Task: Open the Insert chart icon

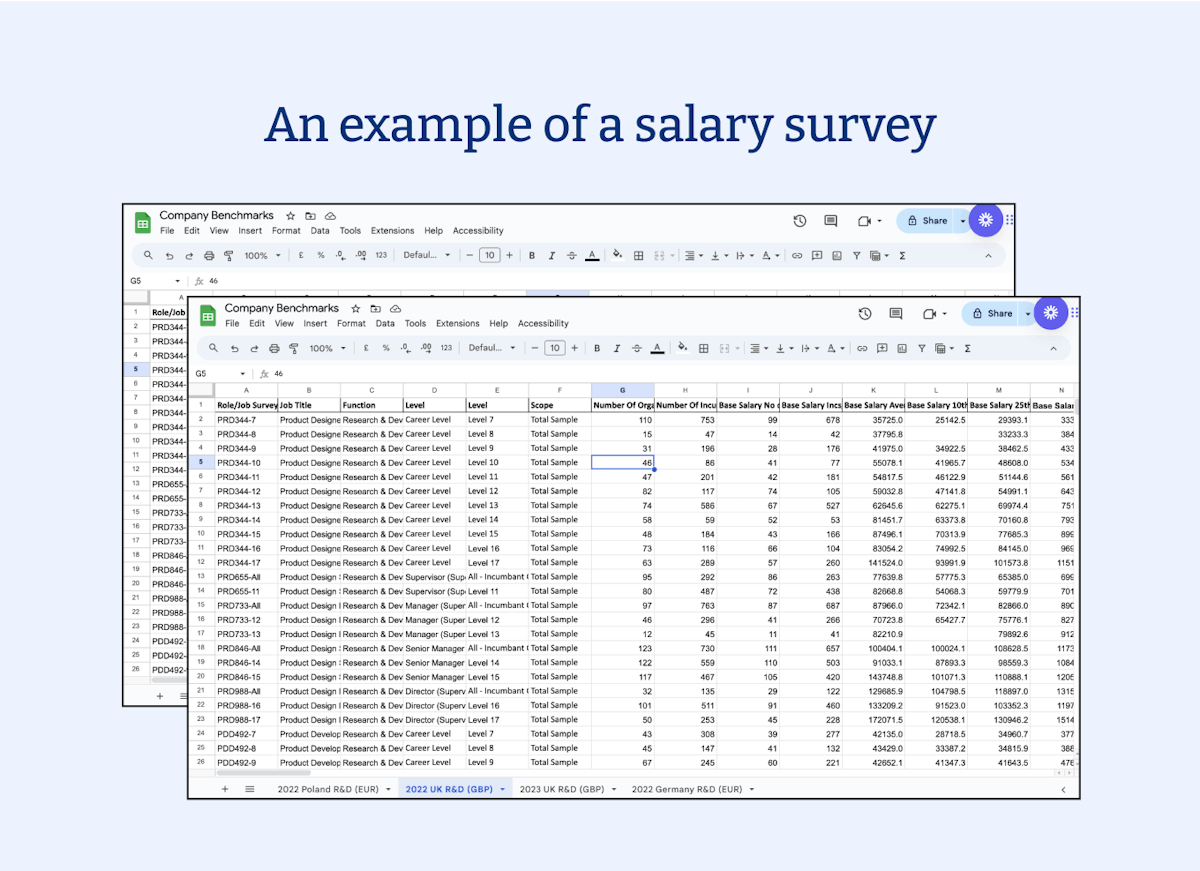Action: (x=901, y=347)
